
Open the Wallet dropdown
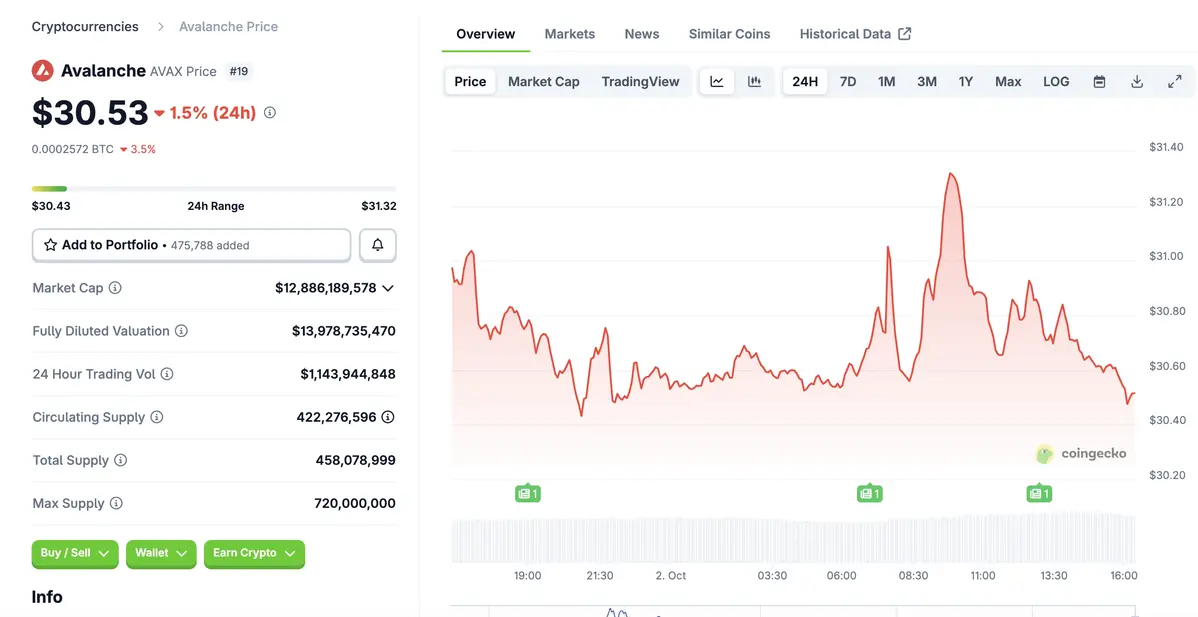160,553
